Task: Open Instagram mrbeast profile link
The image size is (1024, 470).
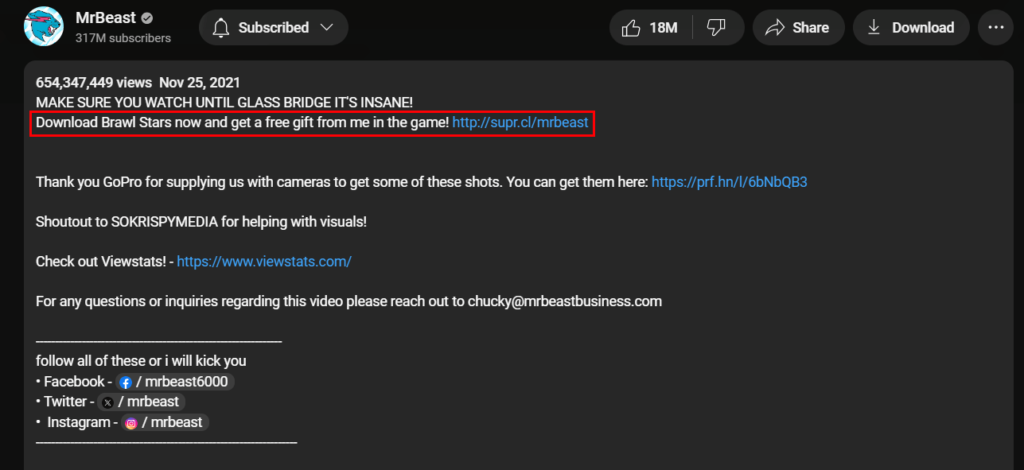Action: coord(165,422)
